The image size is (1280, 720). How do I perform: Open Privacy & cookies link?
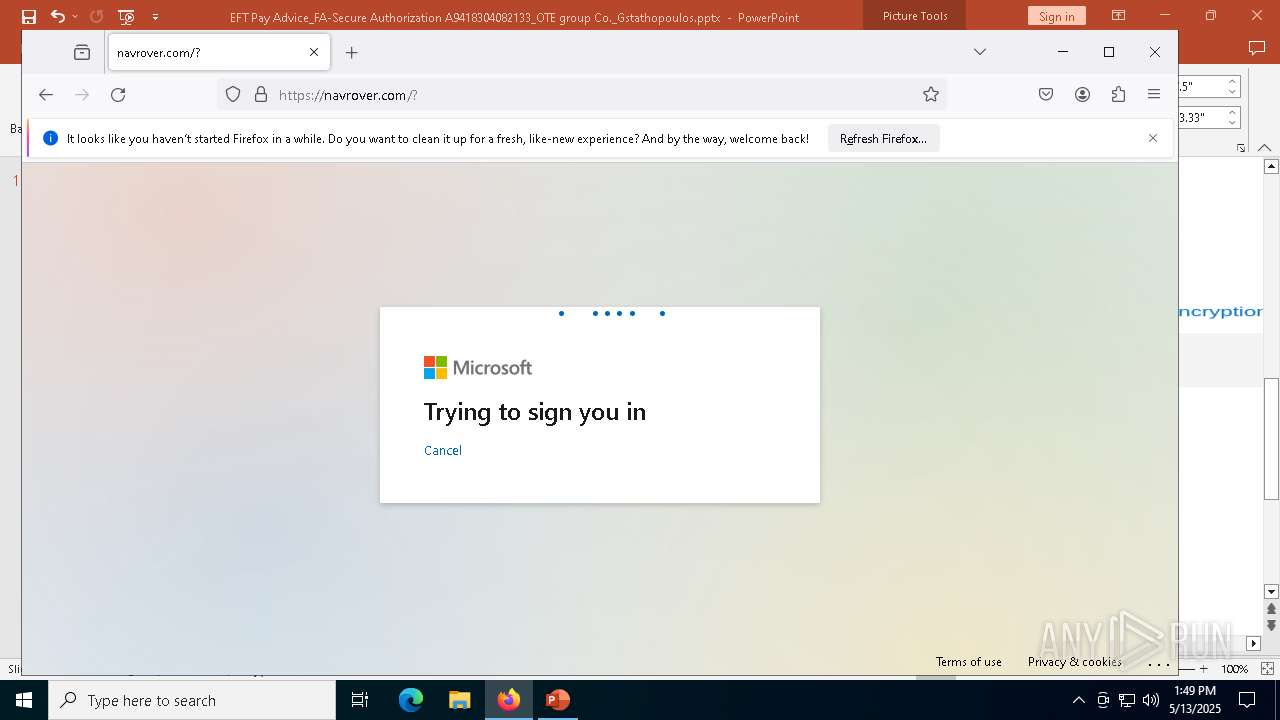(1074, 661)
